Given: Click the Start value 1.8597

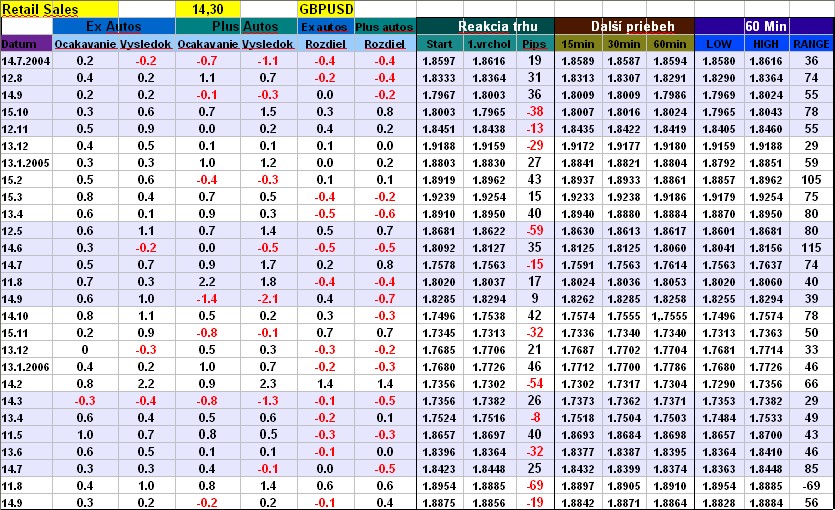Looking at the screenshot, I should click(x=439, y=61).
